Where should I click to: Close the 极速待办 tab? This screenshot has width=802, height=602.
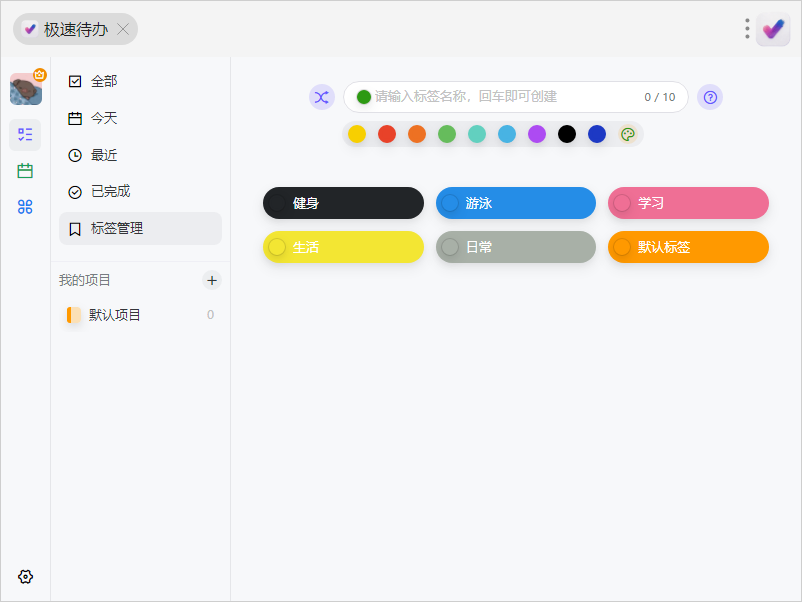tap(123, 29)
